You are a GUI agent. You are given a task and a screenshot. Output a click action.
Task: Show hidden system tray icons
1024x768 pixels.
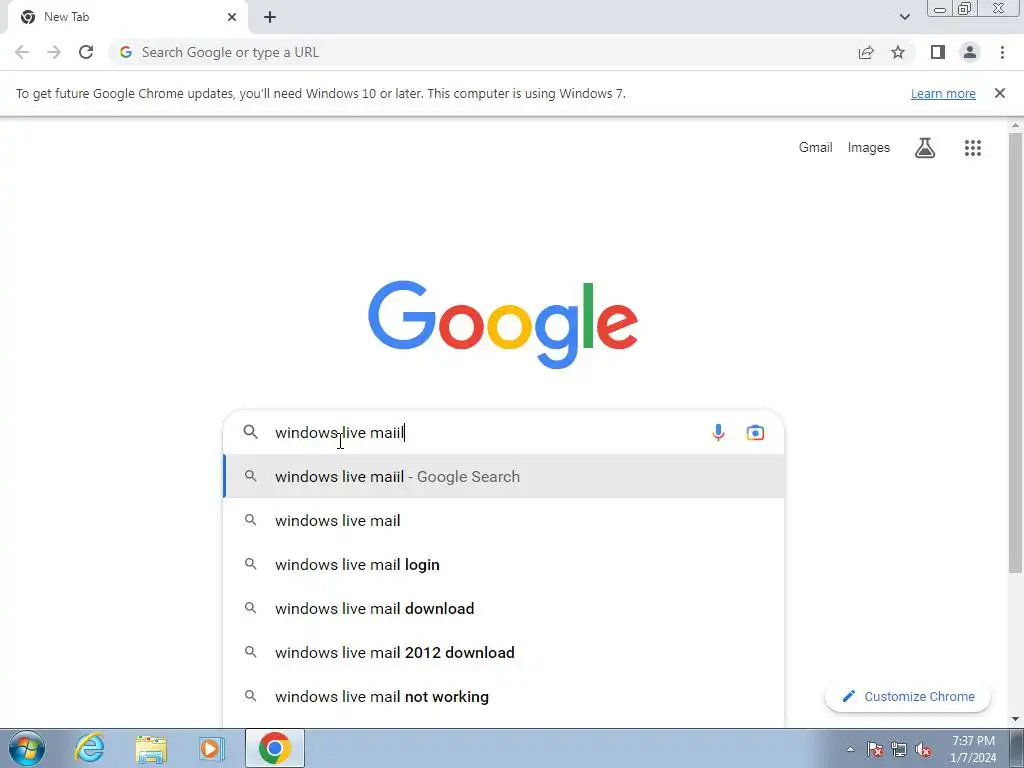coord(850,749)
